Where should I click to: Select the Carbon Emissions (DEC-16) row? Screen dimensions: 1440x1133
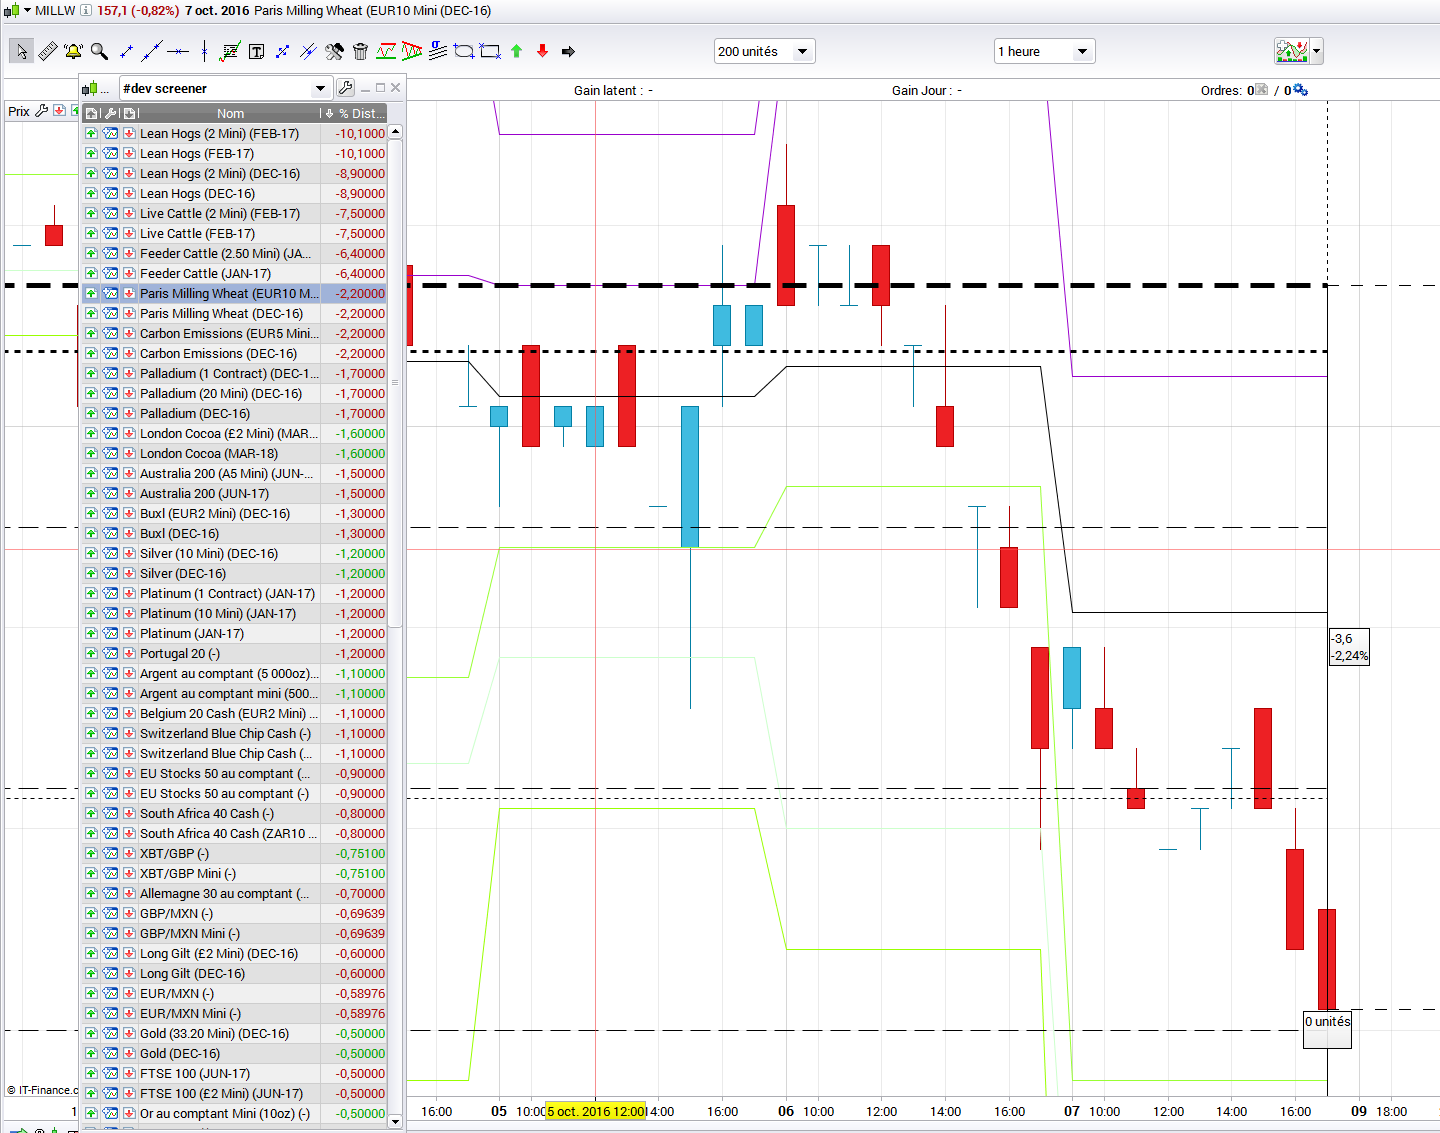(x=234, y=353)
